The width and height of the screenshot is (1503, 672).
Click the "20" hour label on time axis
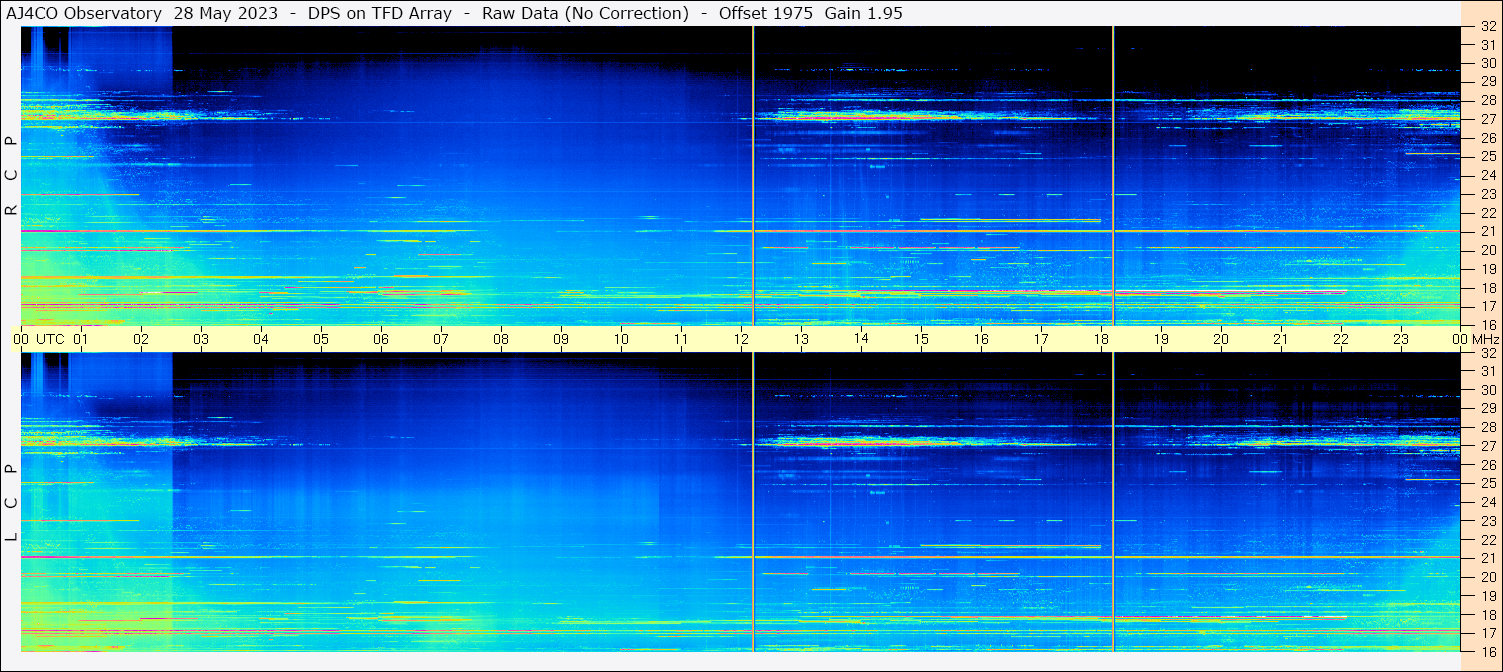[x=1221, y=339]
